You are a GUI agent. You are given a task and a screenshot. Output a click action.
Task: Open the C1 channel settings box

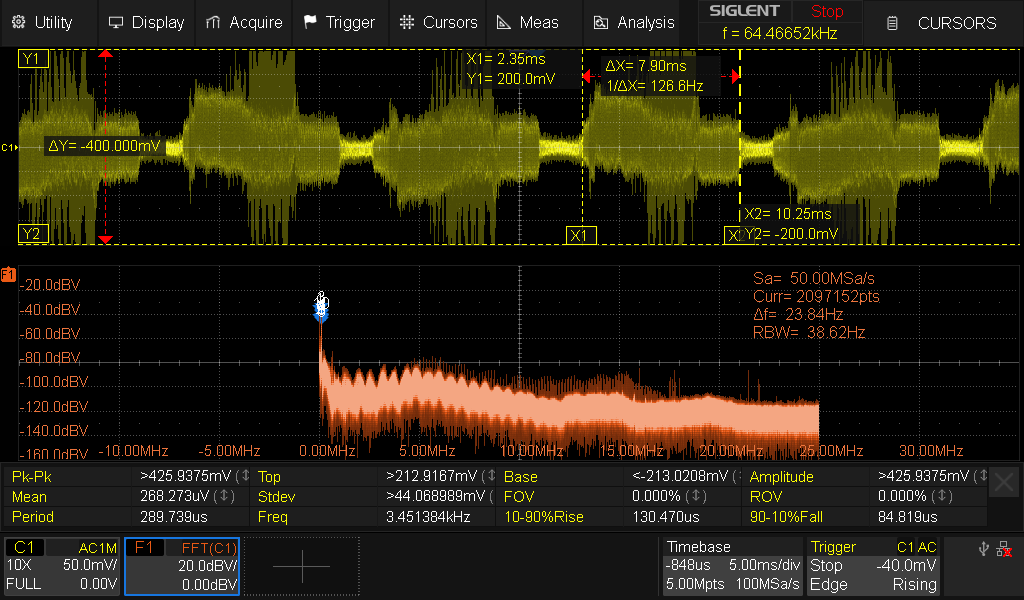click(x=62, y=566)
